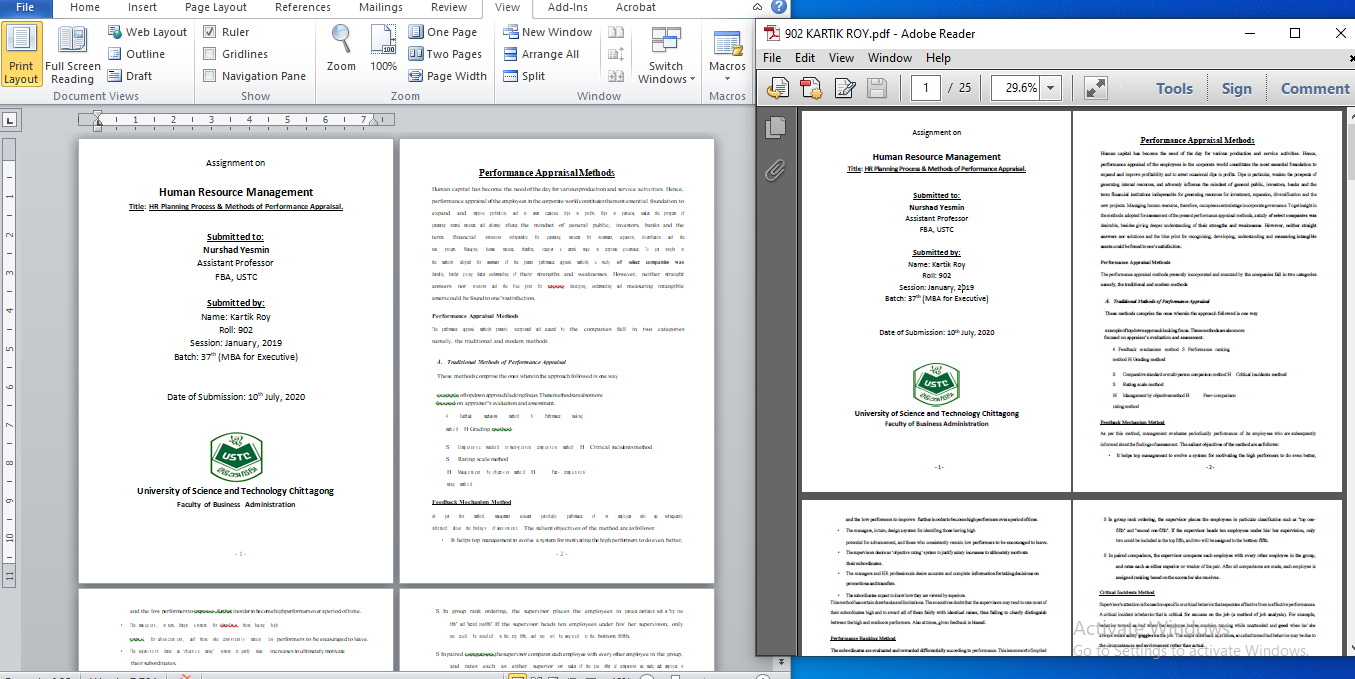Open the Edit menu in Adobe Reader
1355x679 pixels.
tap(804, 58)
